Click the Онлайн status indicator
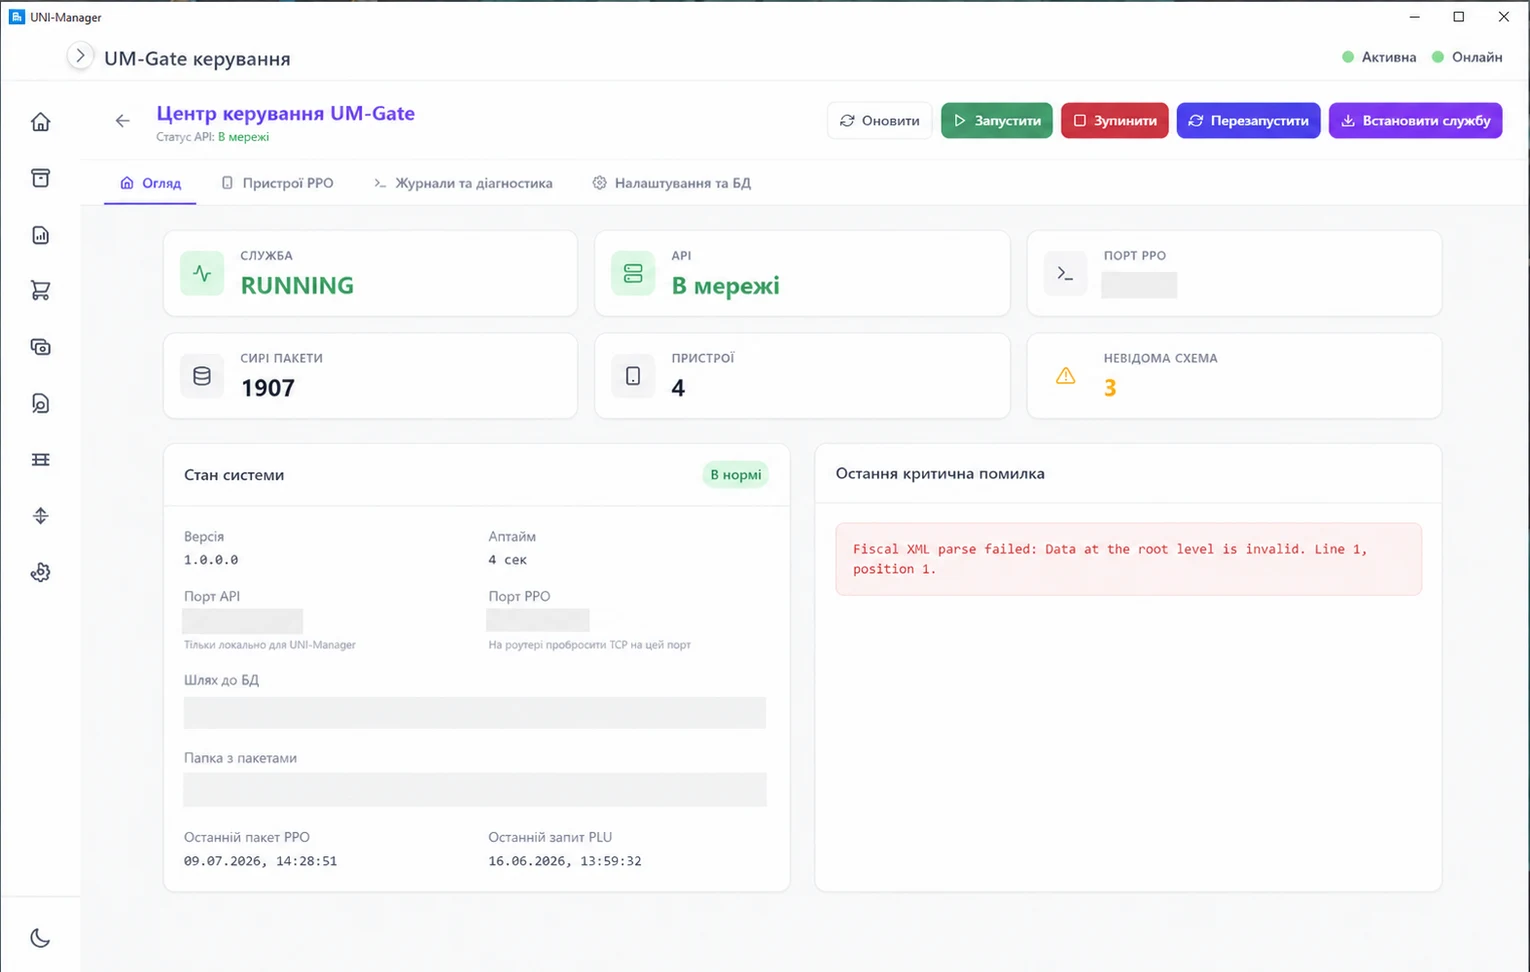This screenshot has height=972, width=1530. pyautogui.click(x=1467, y=57)
